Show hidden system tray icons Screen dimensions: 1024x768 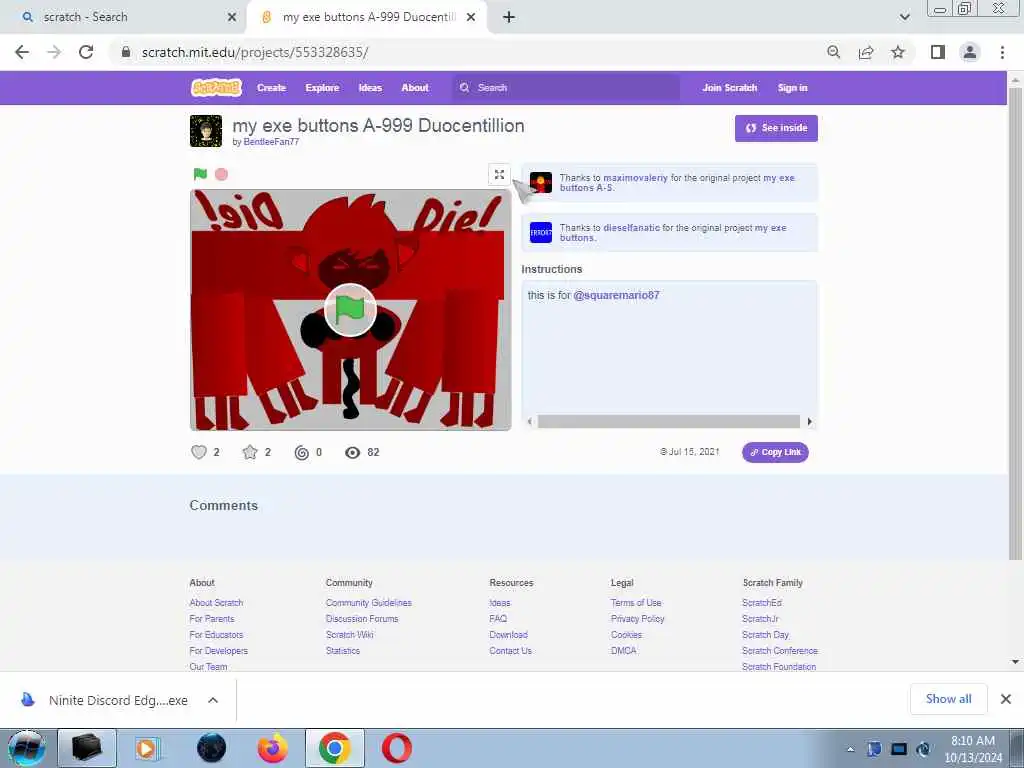850,749
